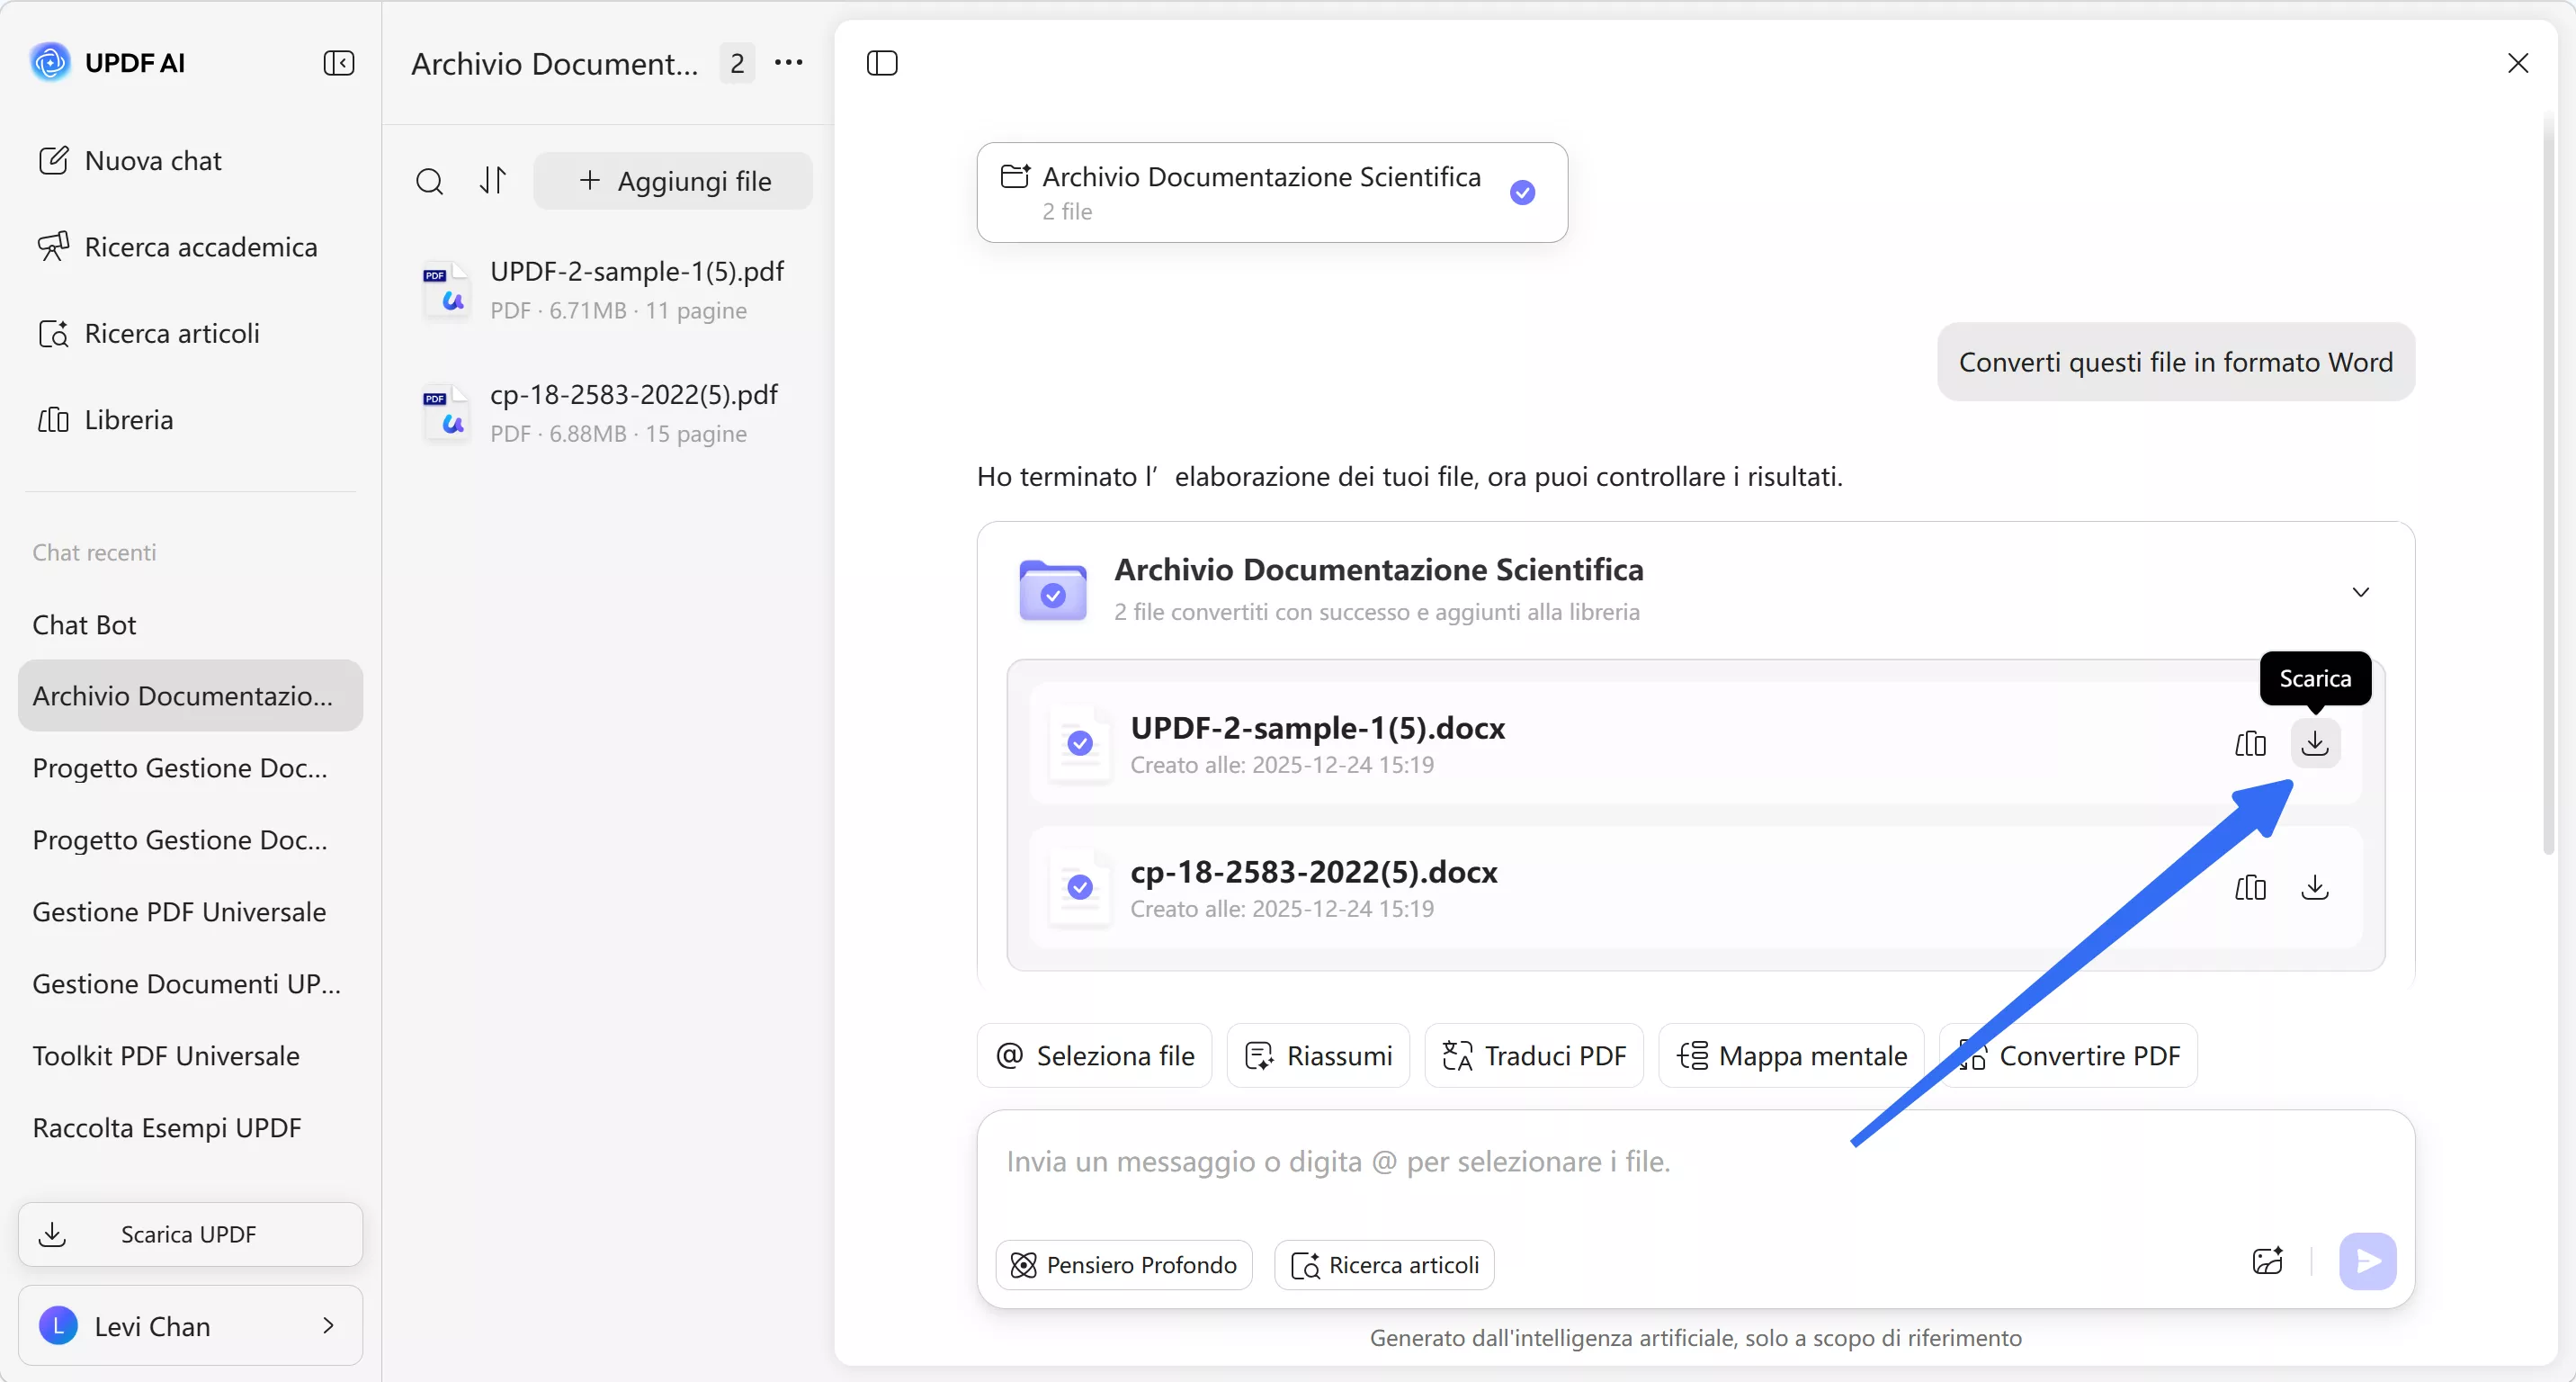Collapse the UPDF AI left sidebar

point(339,63)
